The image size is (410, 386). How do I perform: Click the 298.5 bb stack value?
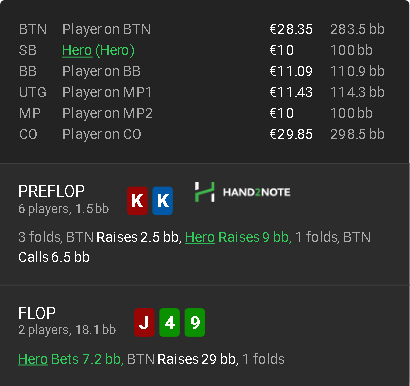(357, 134)
